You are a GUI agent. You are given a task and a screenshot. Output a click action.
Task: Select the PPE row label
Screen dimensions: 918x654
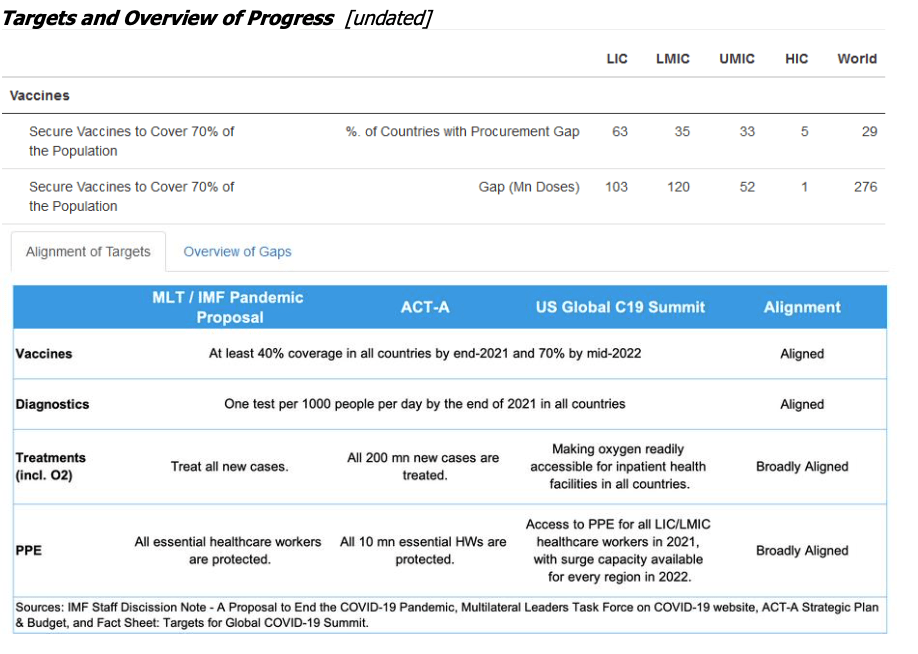click(x=30, y=550)
